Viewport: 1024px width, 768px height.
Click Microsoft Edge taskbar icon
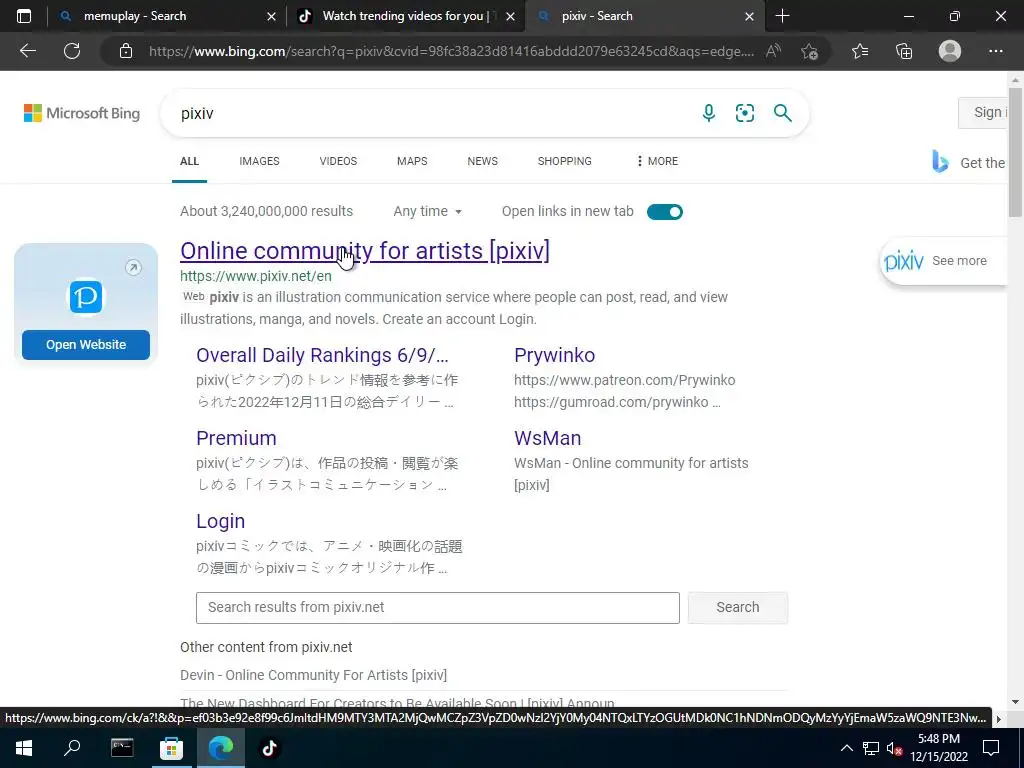click(x=221, y=748)
